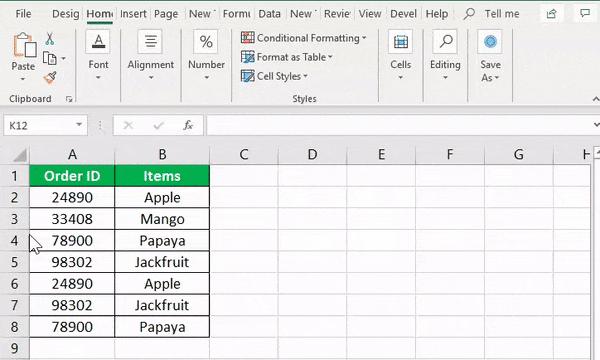Open the Clipboard dialog launcher
The width and height of the screenshot is (600, 360).
[69, 99]
